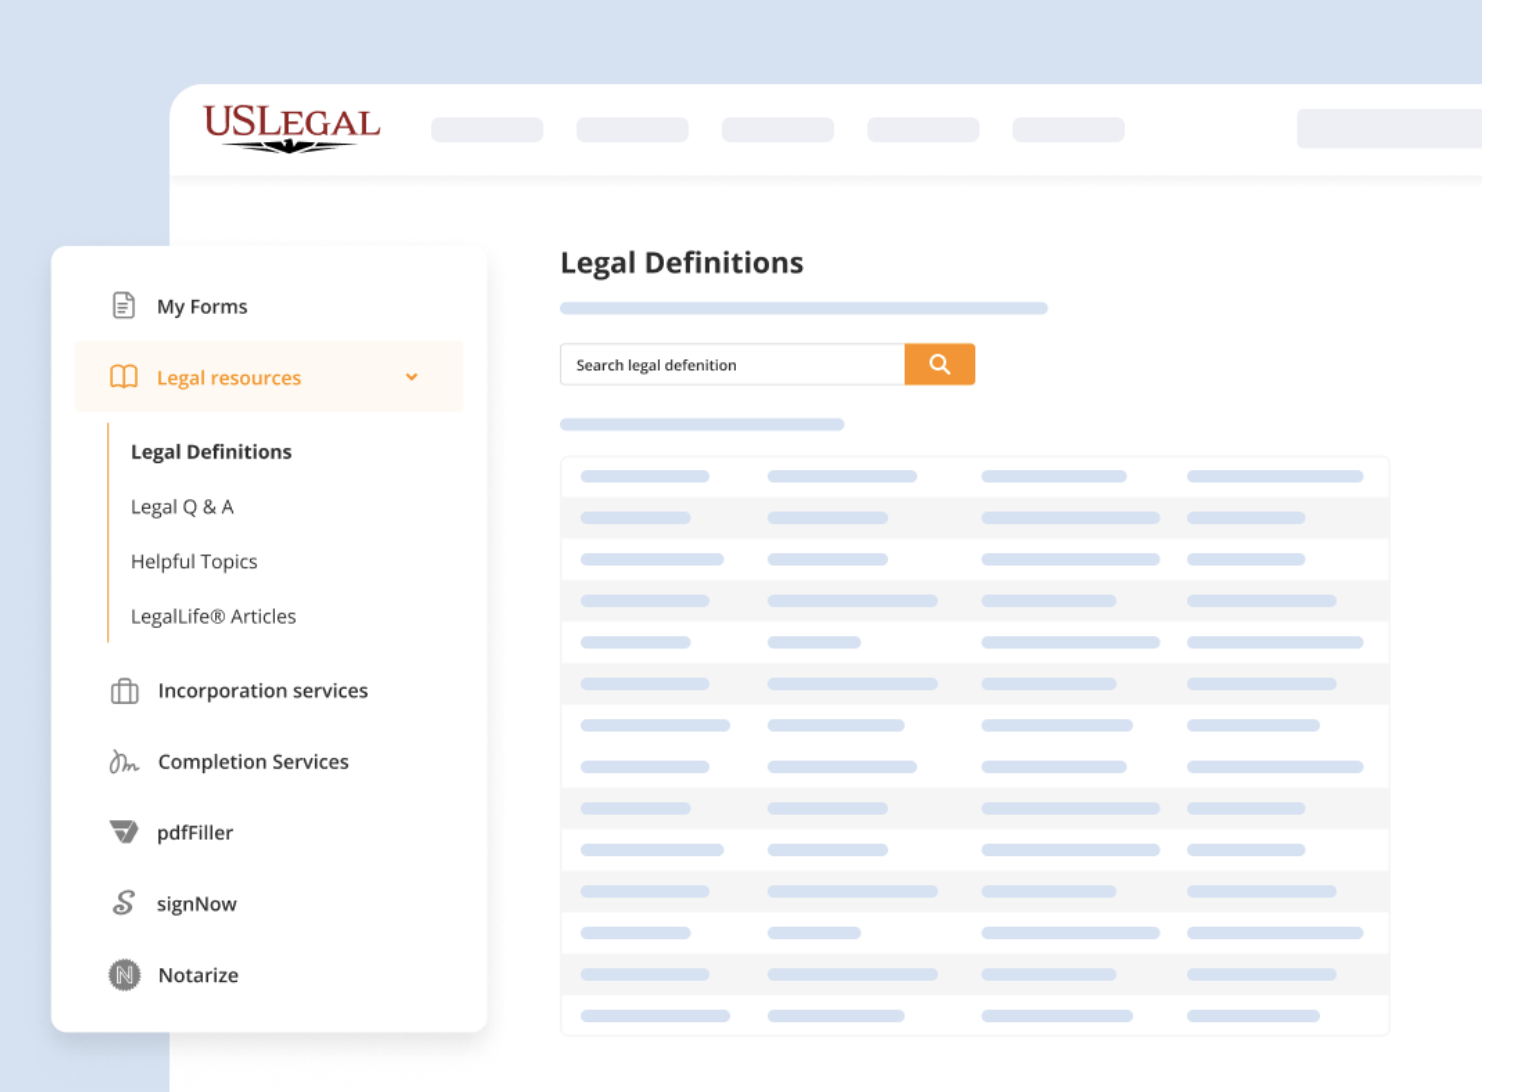Screen dimensions: 1516x1092
Task: Click the first navigation item in the header
Action: tap(487, 129)
